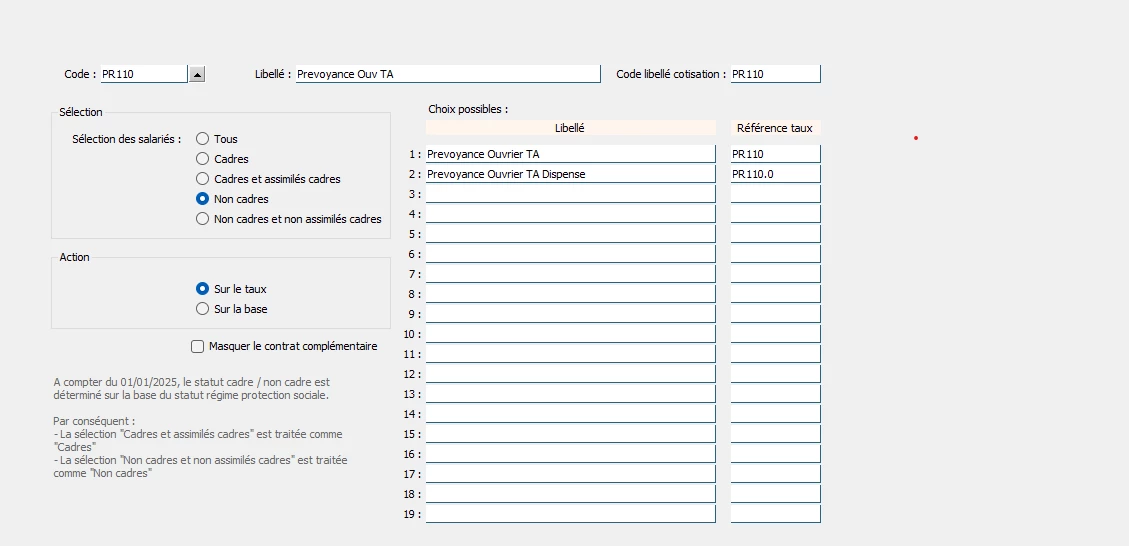Click the empty Référence taux field row 4
The height and width of the screenshot is (546, 1129).
[775, 214]
